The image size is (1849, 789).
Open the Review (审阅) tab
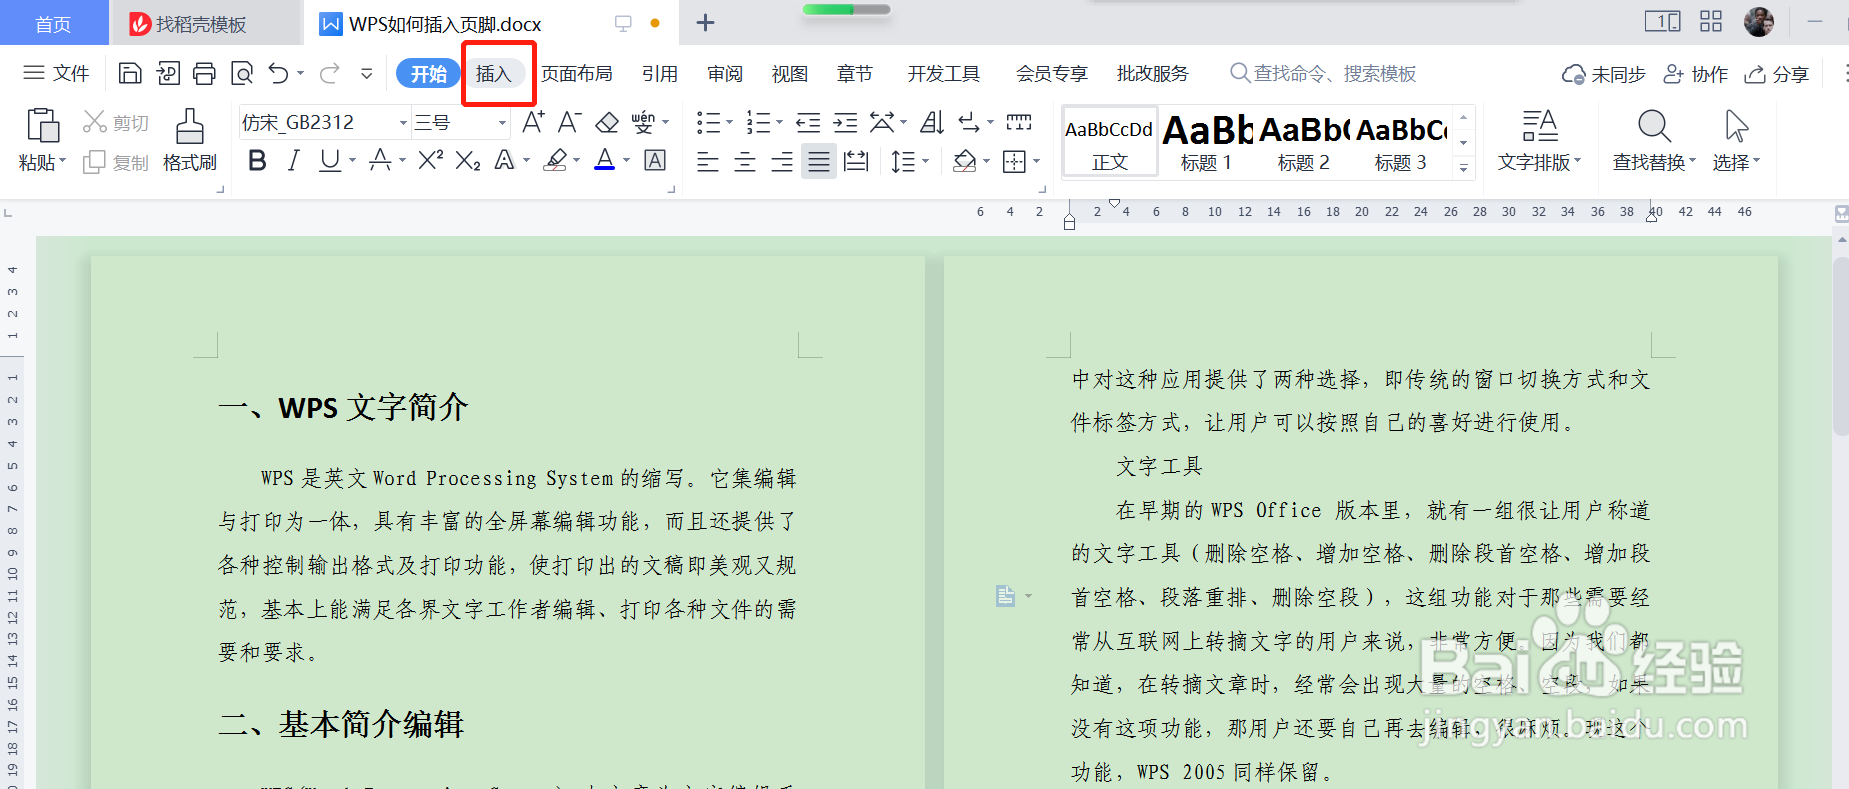725,73
